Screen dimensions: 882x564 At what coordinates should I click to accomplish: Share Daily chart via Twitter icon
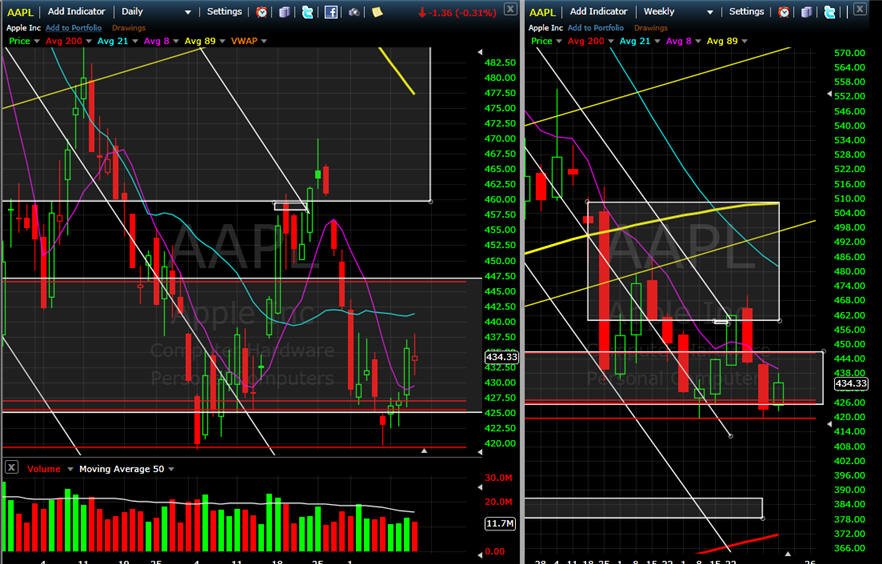point(307,12)
